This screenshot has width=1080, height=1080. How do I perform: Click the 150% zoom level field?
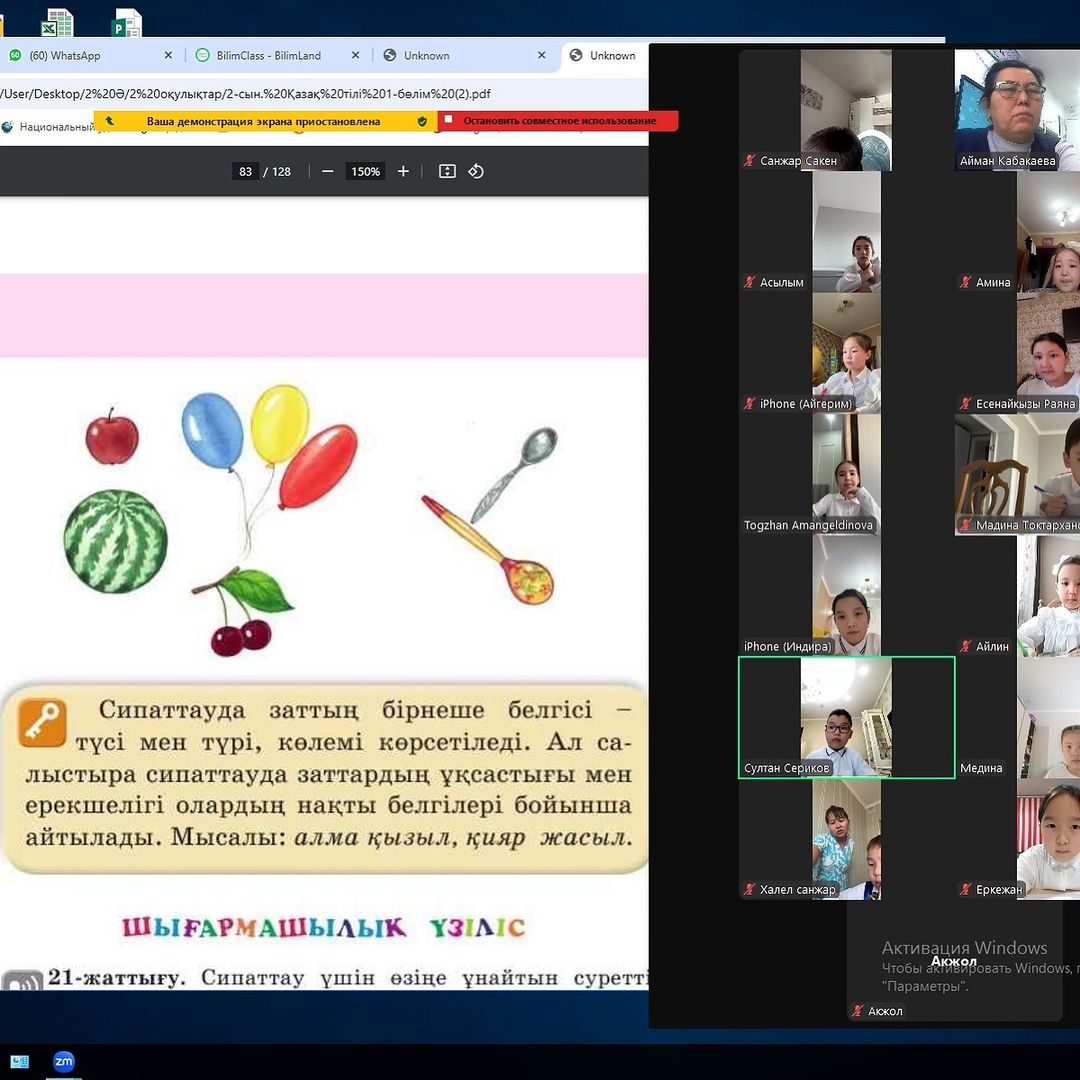365,172
